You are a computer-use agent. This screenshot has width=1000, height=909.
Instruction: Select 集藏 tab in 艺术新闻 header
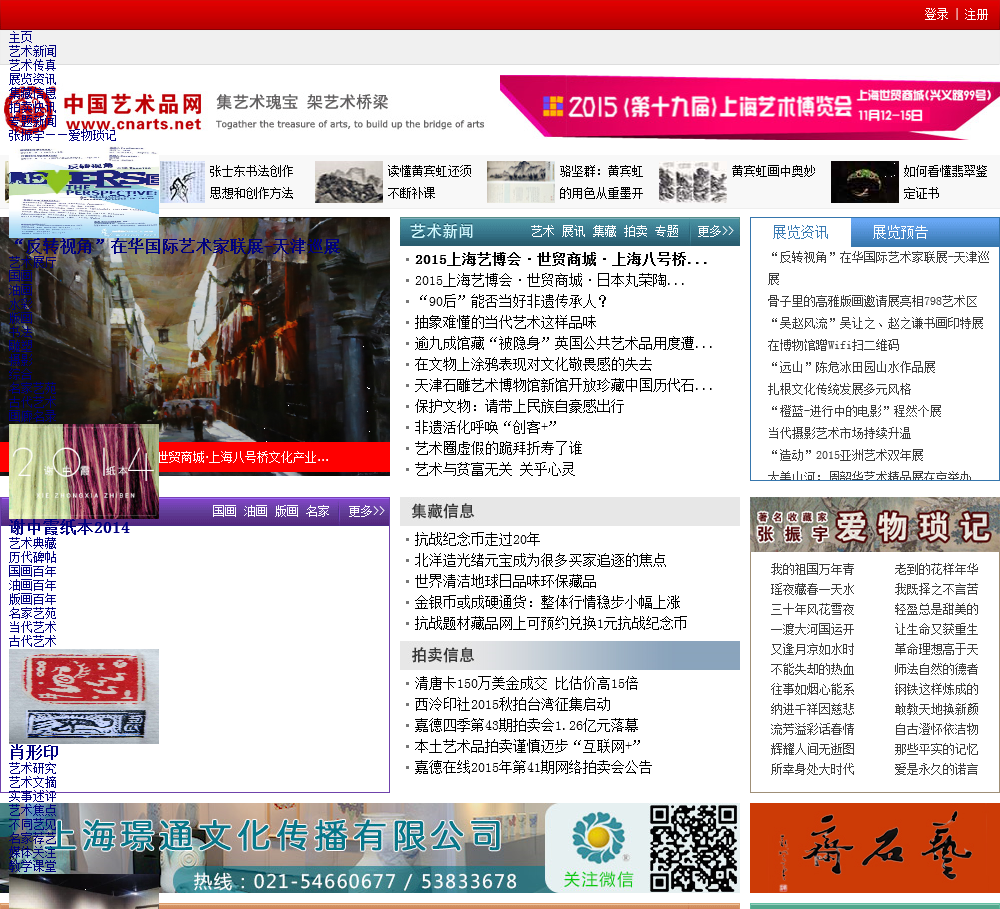tap(604, 231)
